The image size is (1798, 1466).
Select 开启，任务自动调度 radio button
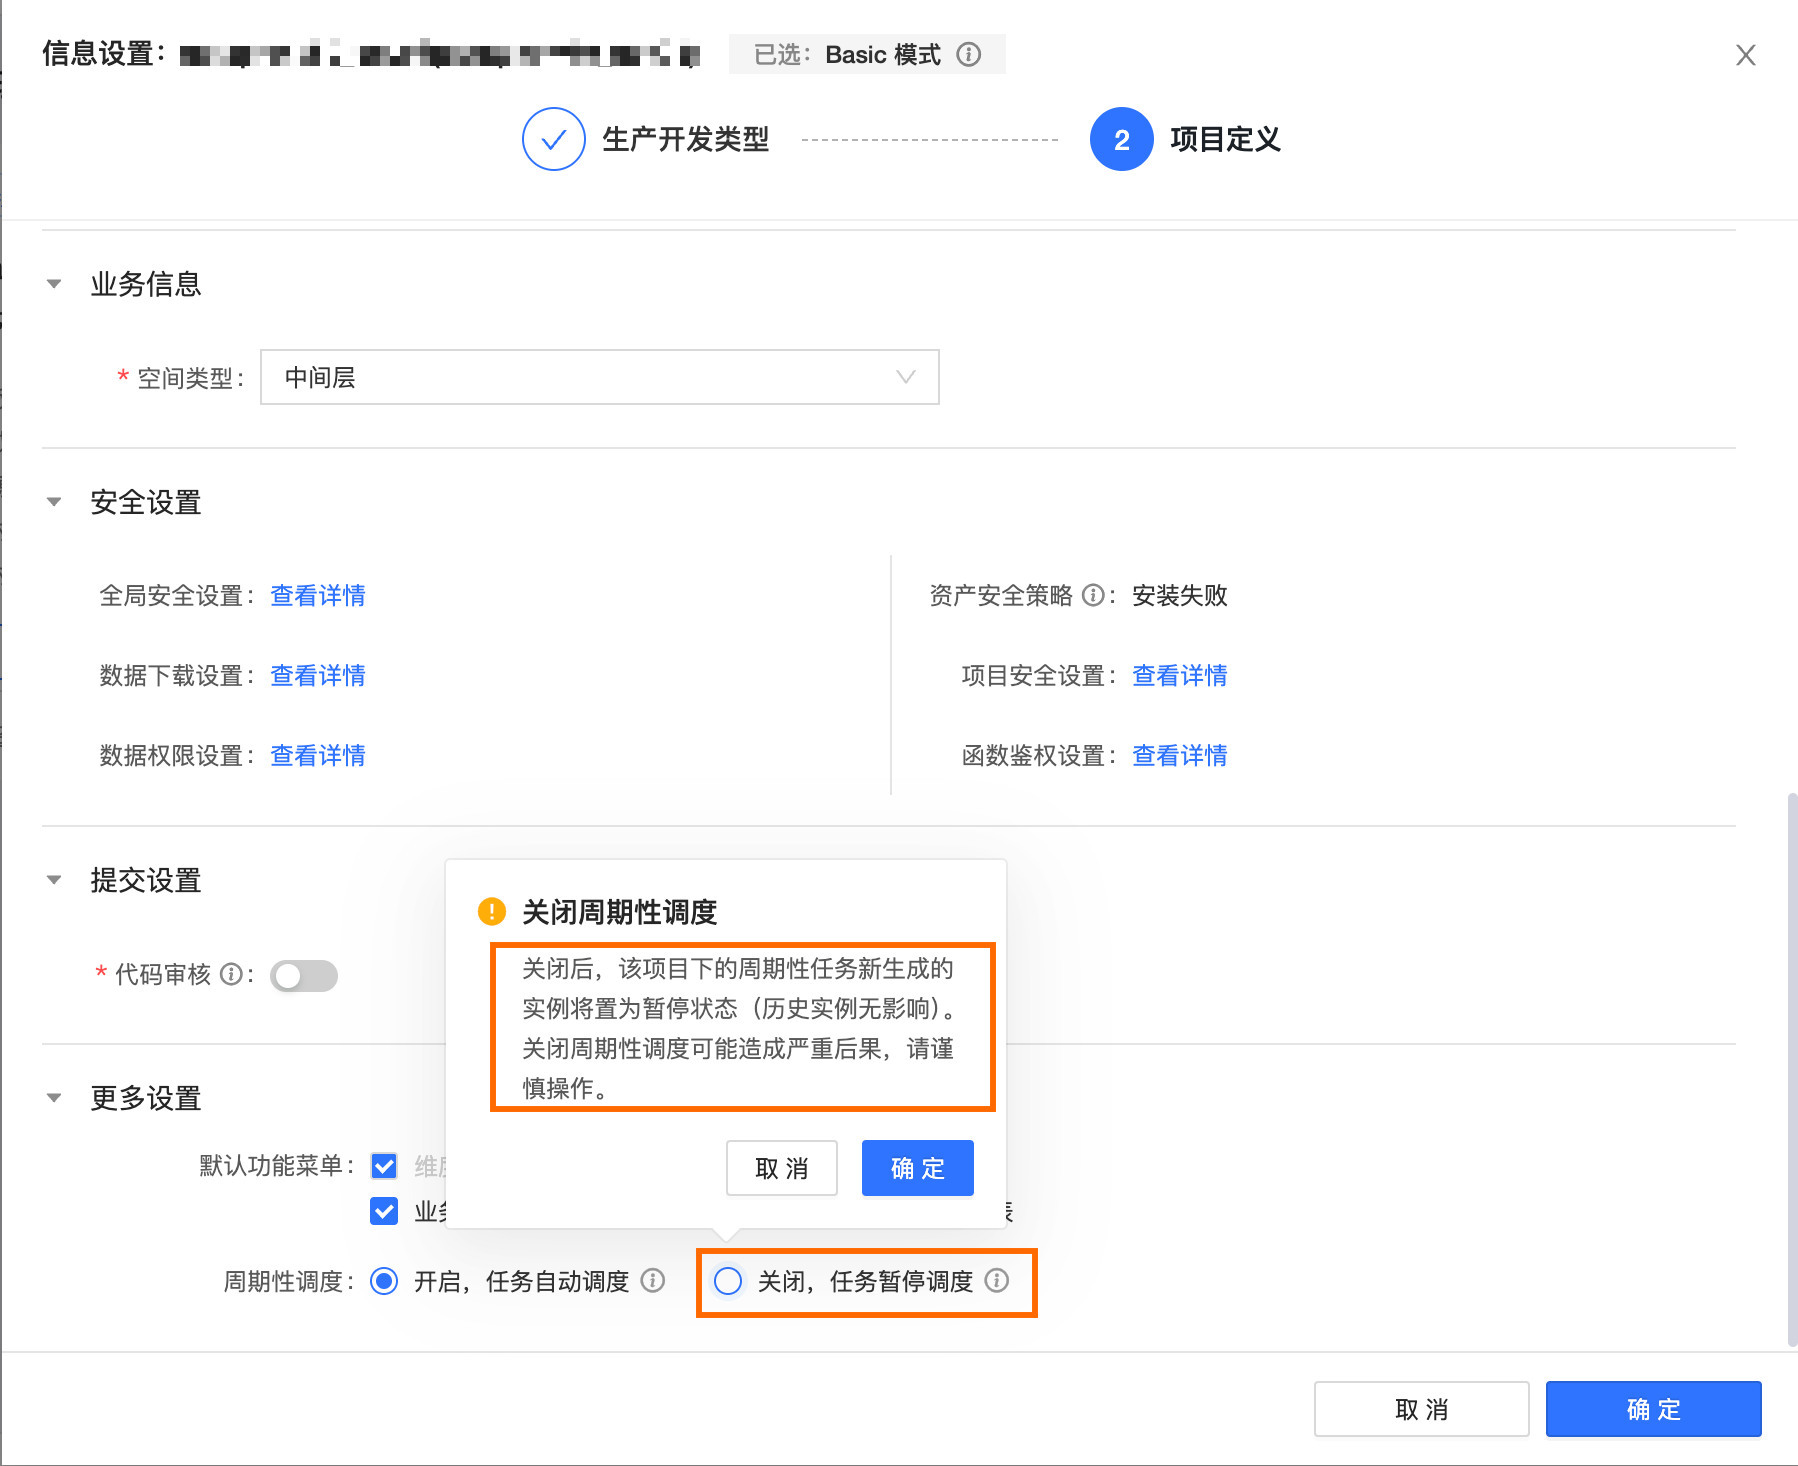point(384,1281)
